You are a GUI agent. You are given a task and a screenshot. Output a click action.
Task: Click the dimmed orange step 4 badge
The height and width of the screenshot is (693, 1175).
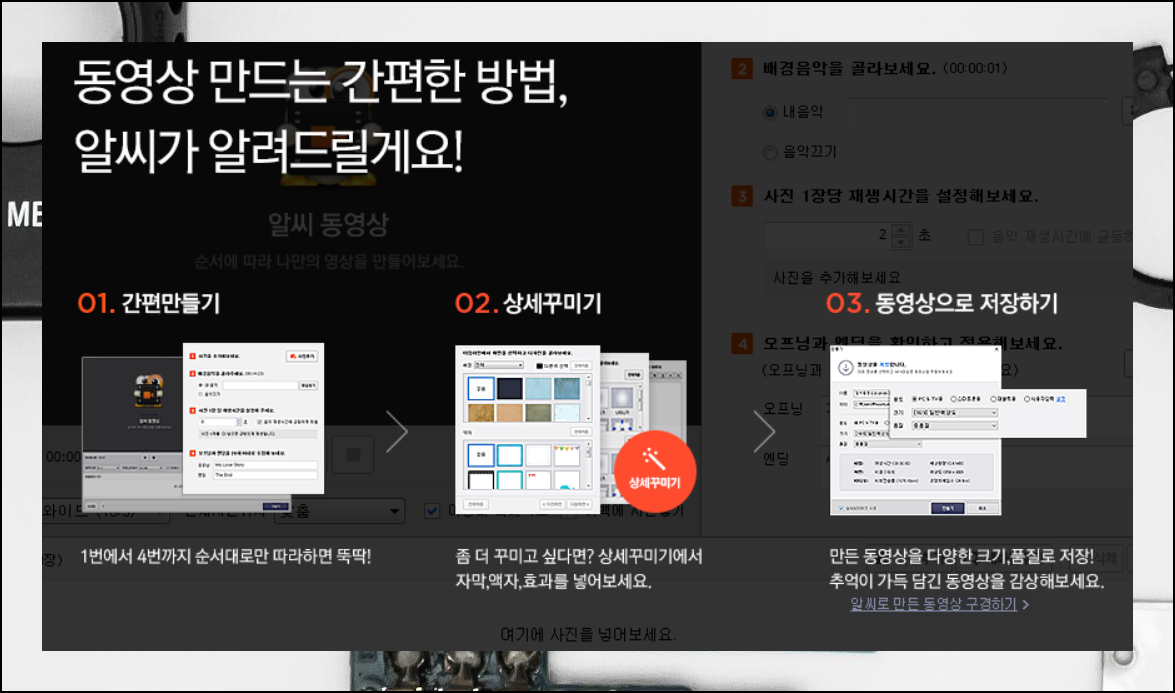(x=742, y=344)
